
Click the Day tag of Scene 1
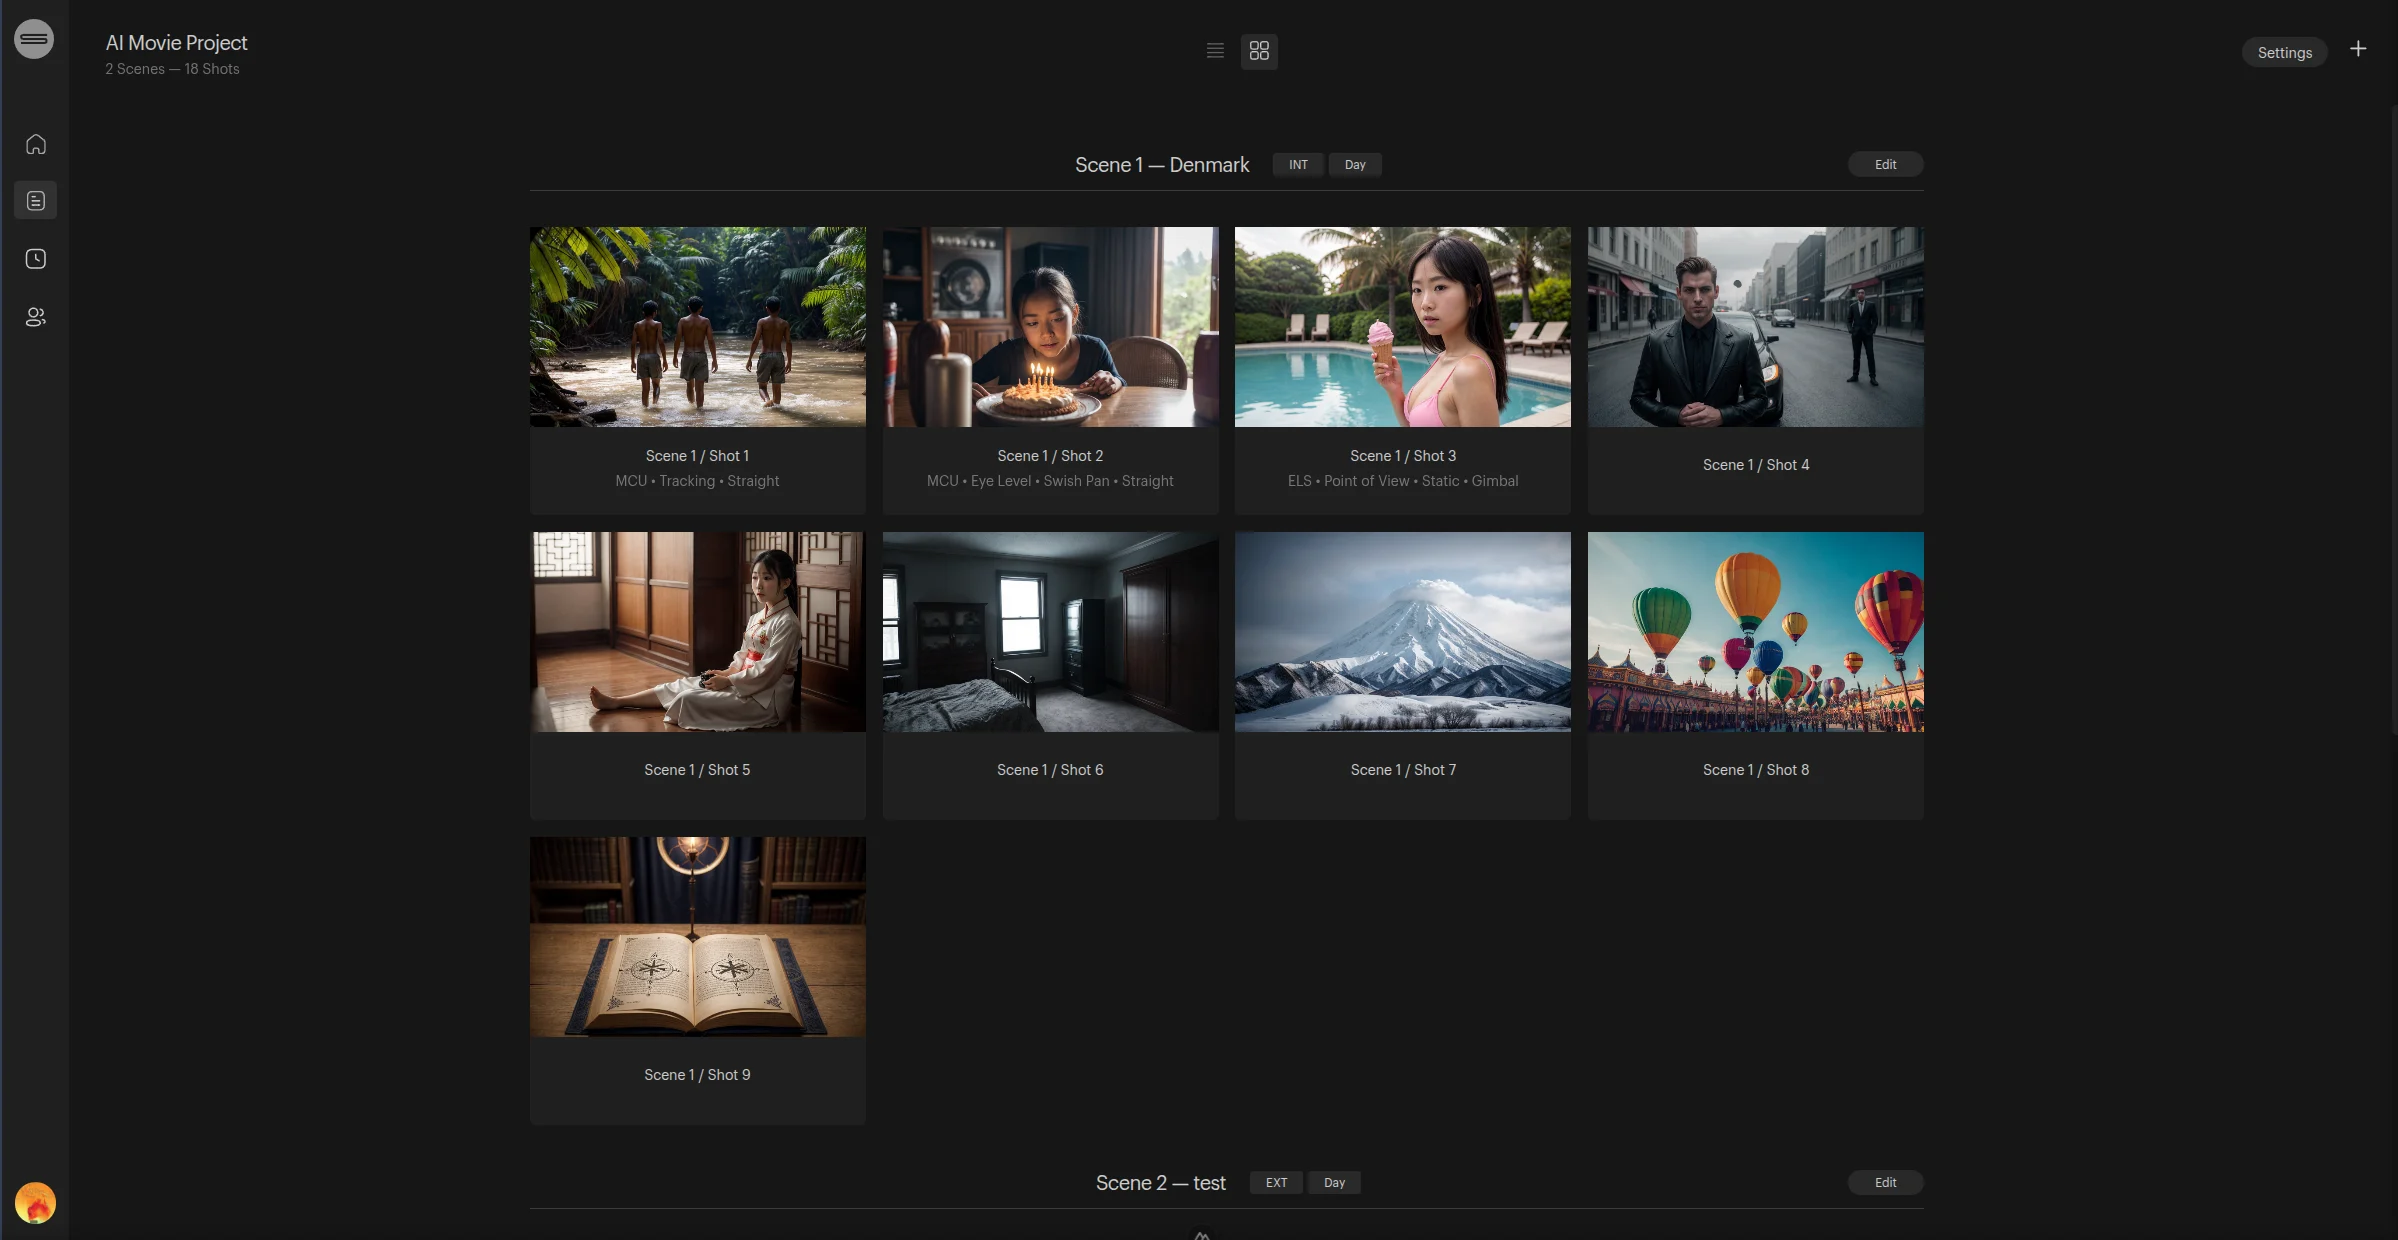click(x=1355, y=165)
